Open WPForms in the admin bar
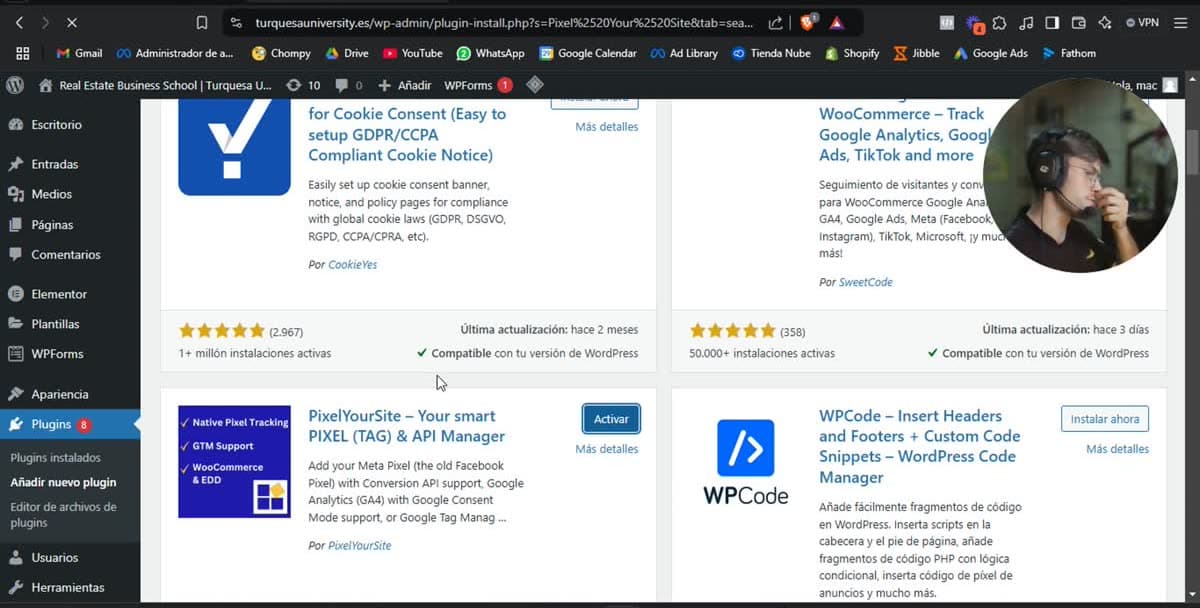Image resolution: width=1200 pixels, height=608 pixels. point(478,85)
